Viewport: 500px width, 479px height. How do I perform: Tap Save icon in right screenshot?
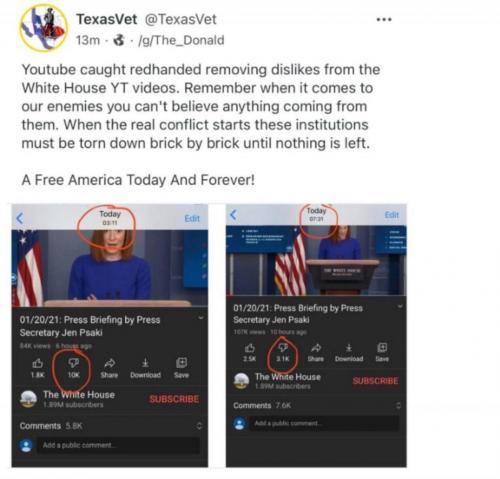[x=382, y=348]
